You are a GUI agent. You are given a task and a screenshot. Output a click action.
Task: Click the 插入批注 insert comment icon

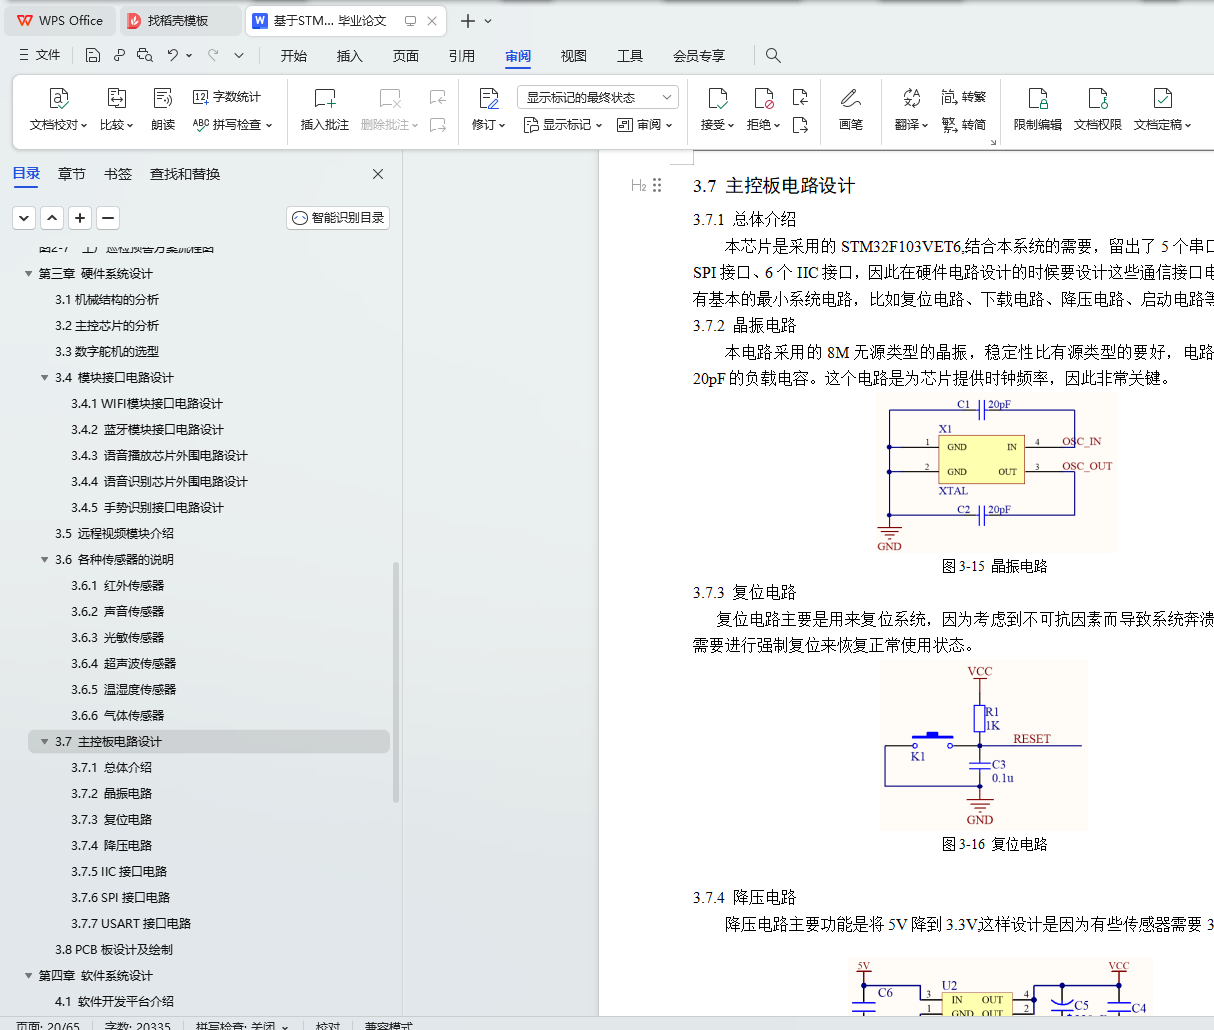tap(325, 98)
